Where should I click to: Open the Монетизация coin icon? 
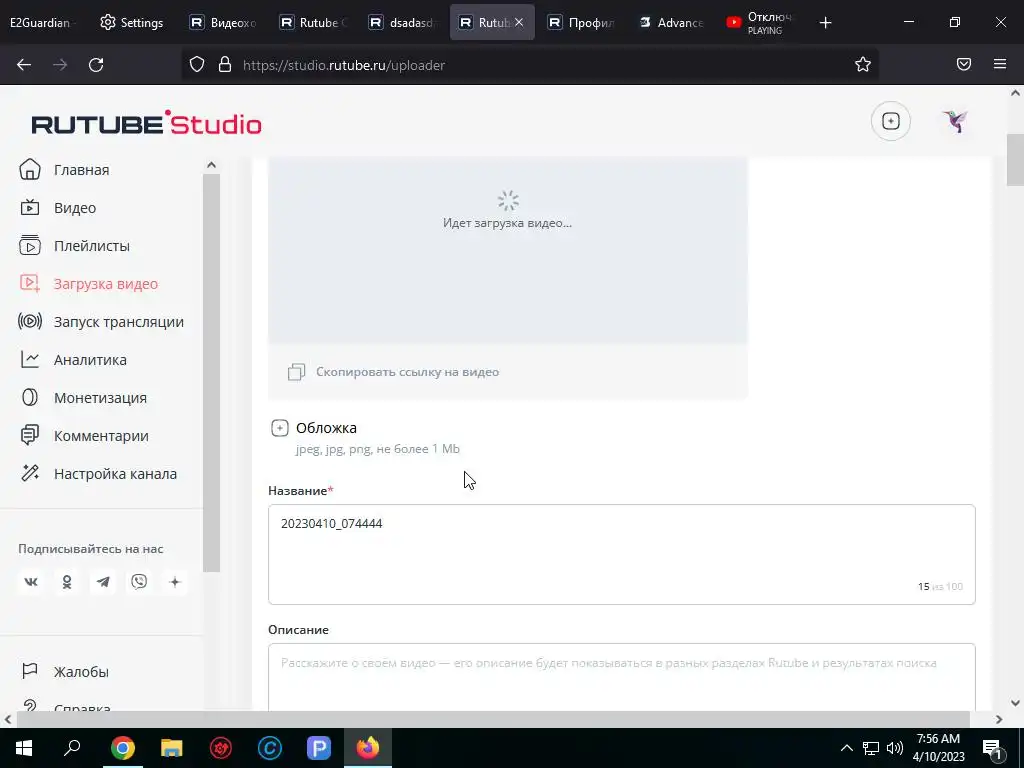[29, 397]
